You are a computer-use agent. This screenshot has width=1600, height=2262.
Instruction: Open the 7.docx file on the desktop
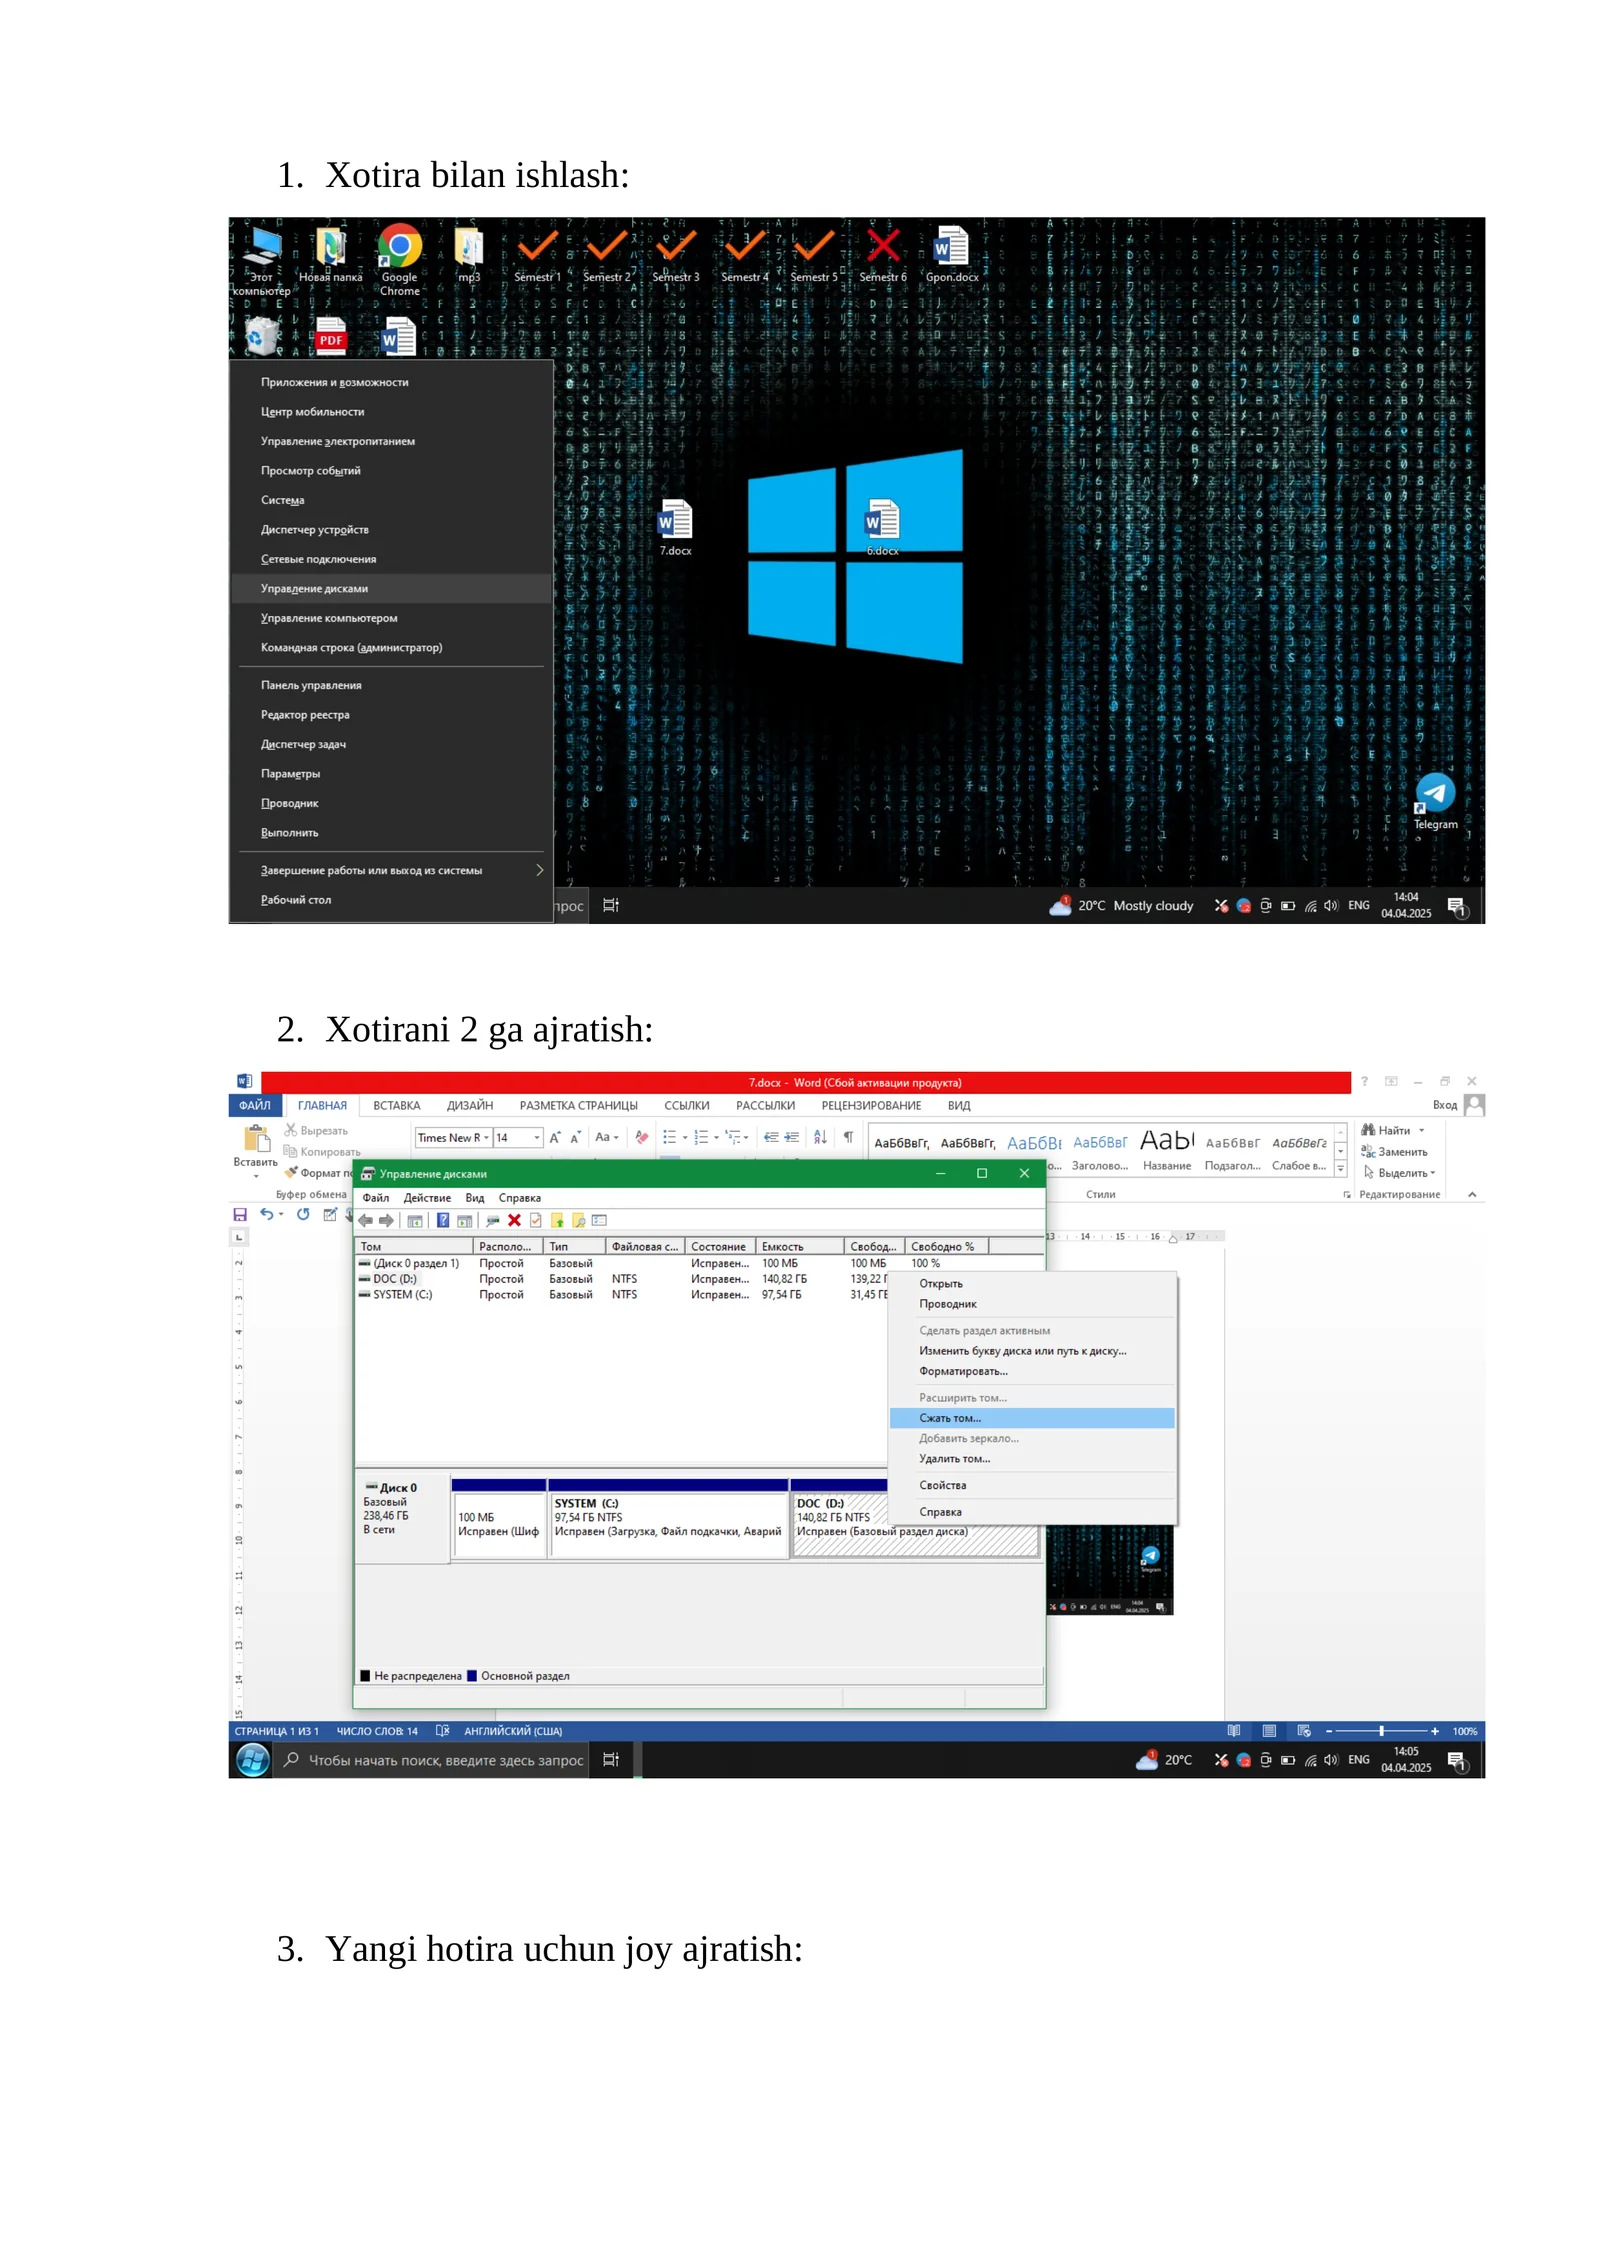pos(675,527)
